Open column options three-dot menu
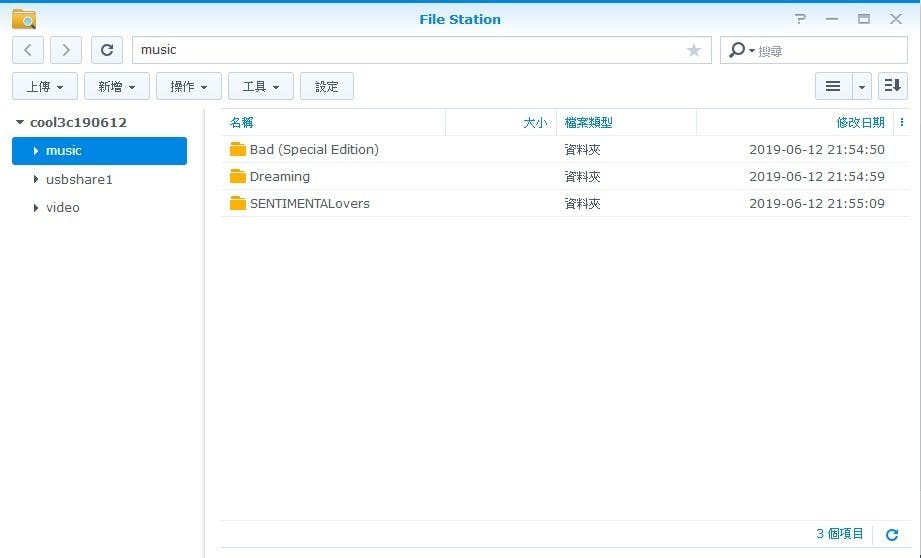 tap(902, 122)
